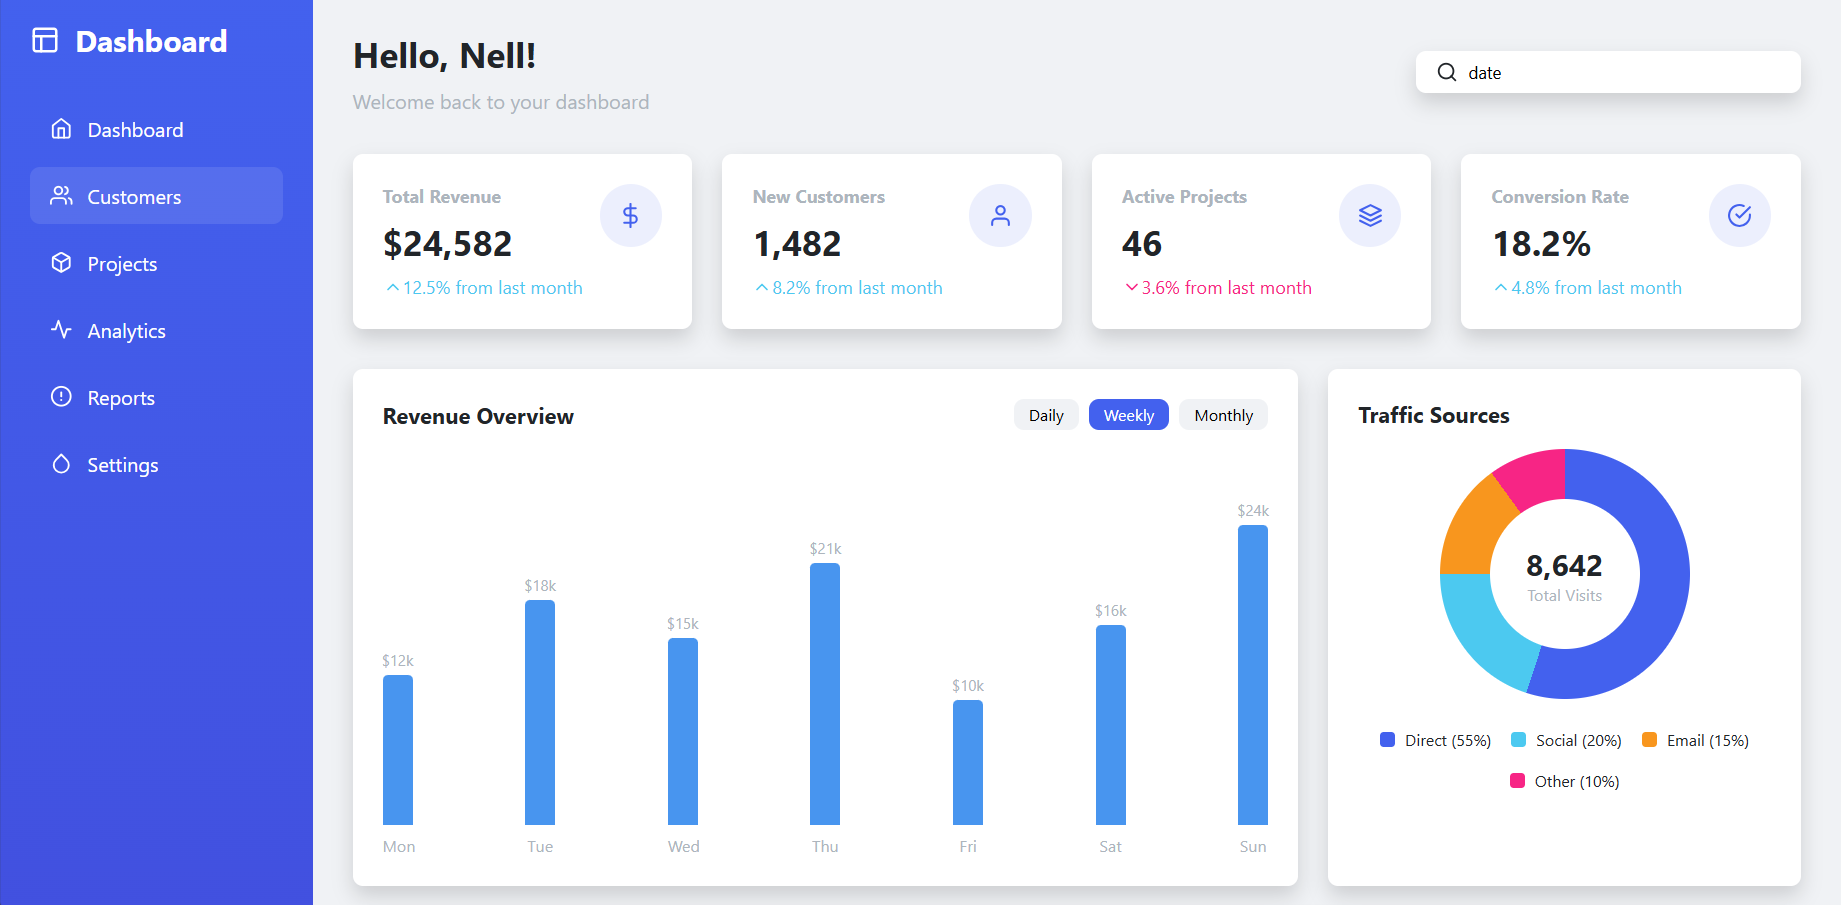This screenshot has width=1841, height=905.
Task: Click the up arrow next to 4.8%
Action: pyautogui.click(x=1501, y=288)
